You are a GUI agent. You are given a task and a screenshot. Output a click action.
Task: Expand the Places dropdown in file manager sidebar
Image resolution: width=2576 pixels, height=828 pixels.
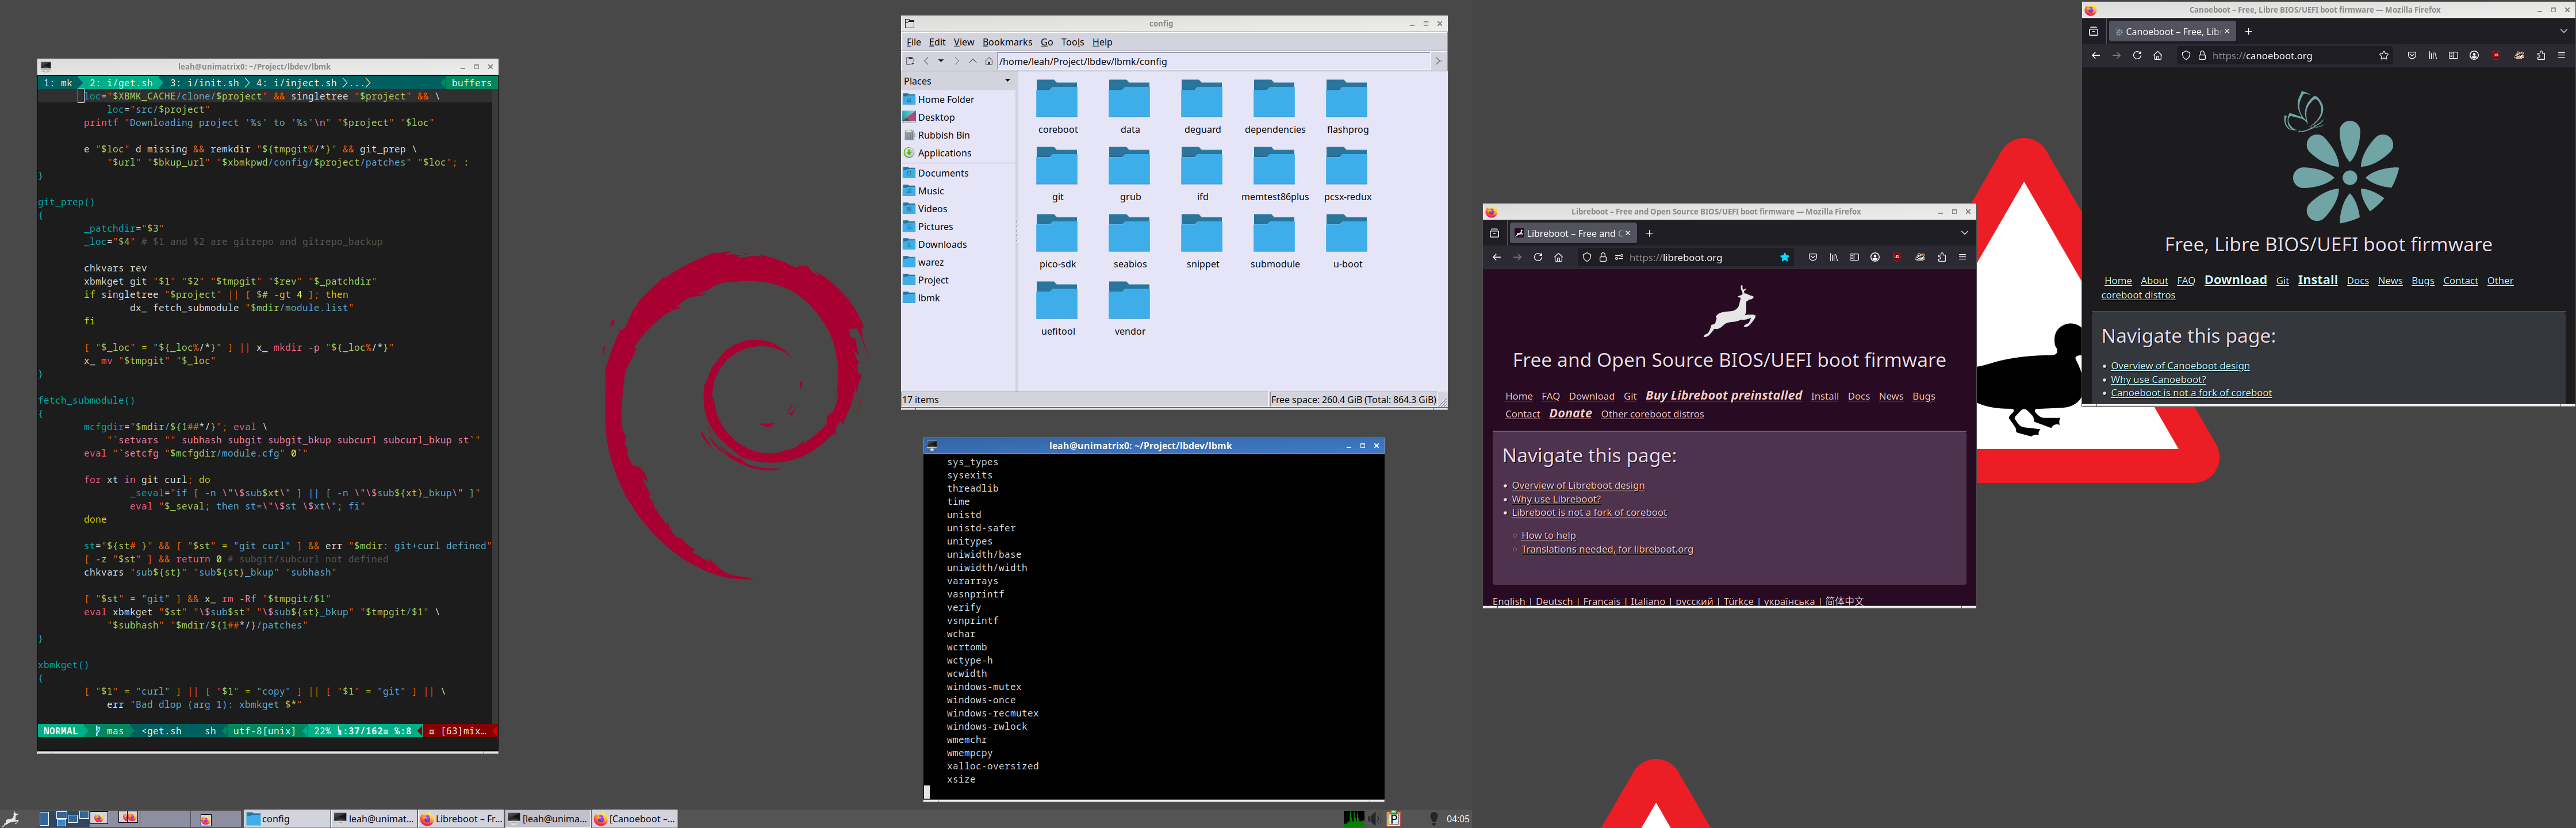click(x=1007, y=81)
